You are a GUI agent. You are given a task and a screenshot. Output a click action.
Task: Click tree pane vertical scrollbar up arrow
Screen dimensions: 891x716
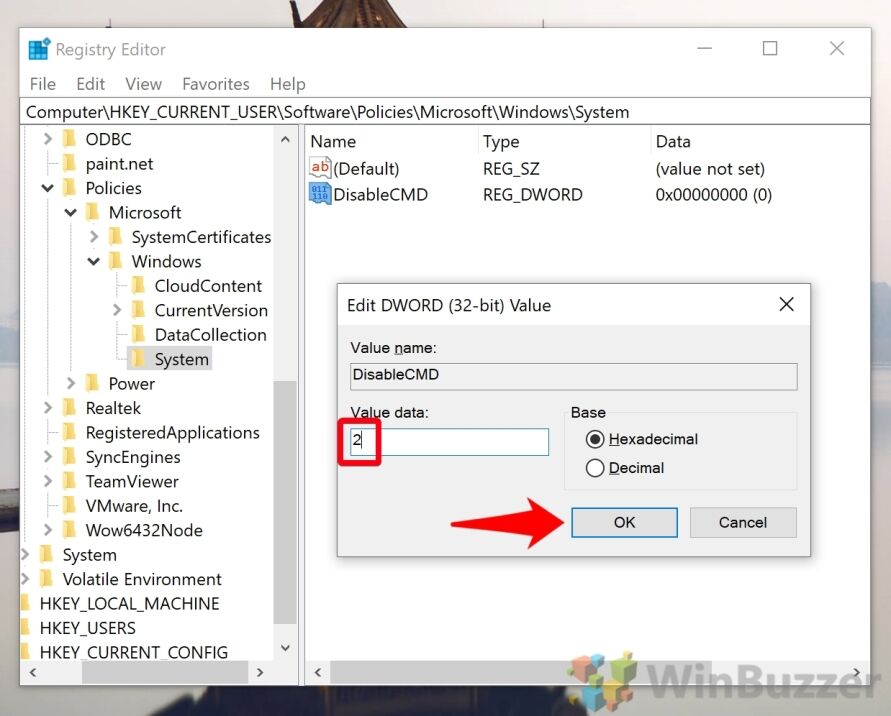point(285,139)
